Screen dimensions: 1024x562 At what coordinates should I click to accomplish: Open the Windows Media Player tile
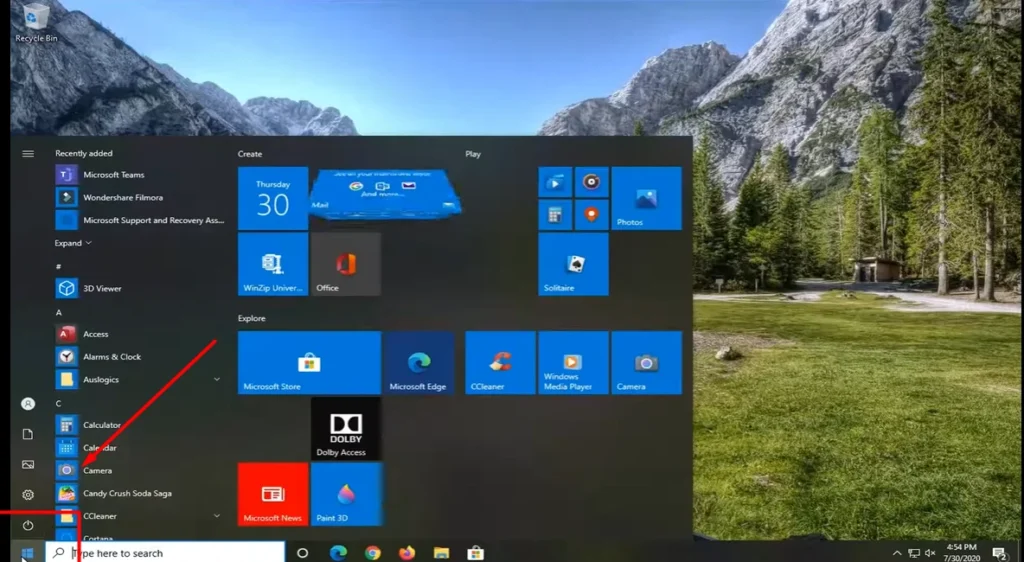click(573, 363)
